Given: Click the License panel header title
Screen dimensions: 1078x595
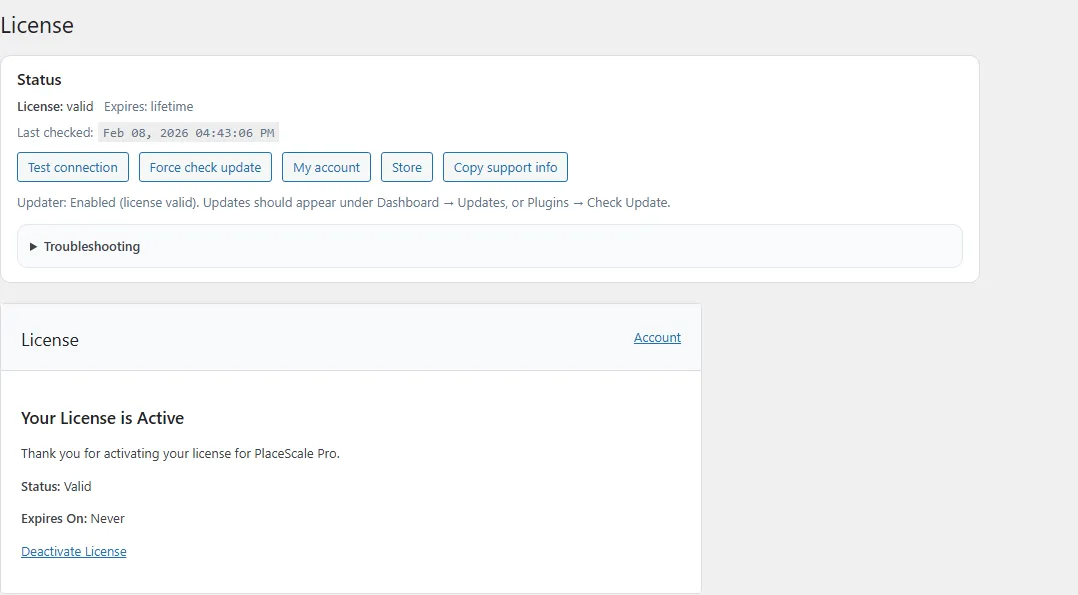Looking at the screenshot, I should tap(50, 340).
